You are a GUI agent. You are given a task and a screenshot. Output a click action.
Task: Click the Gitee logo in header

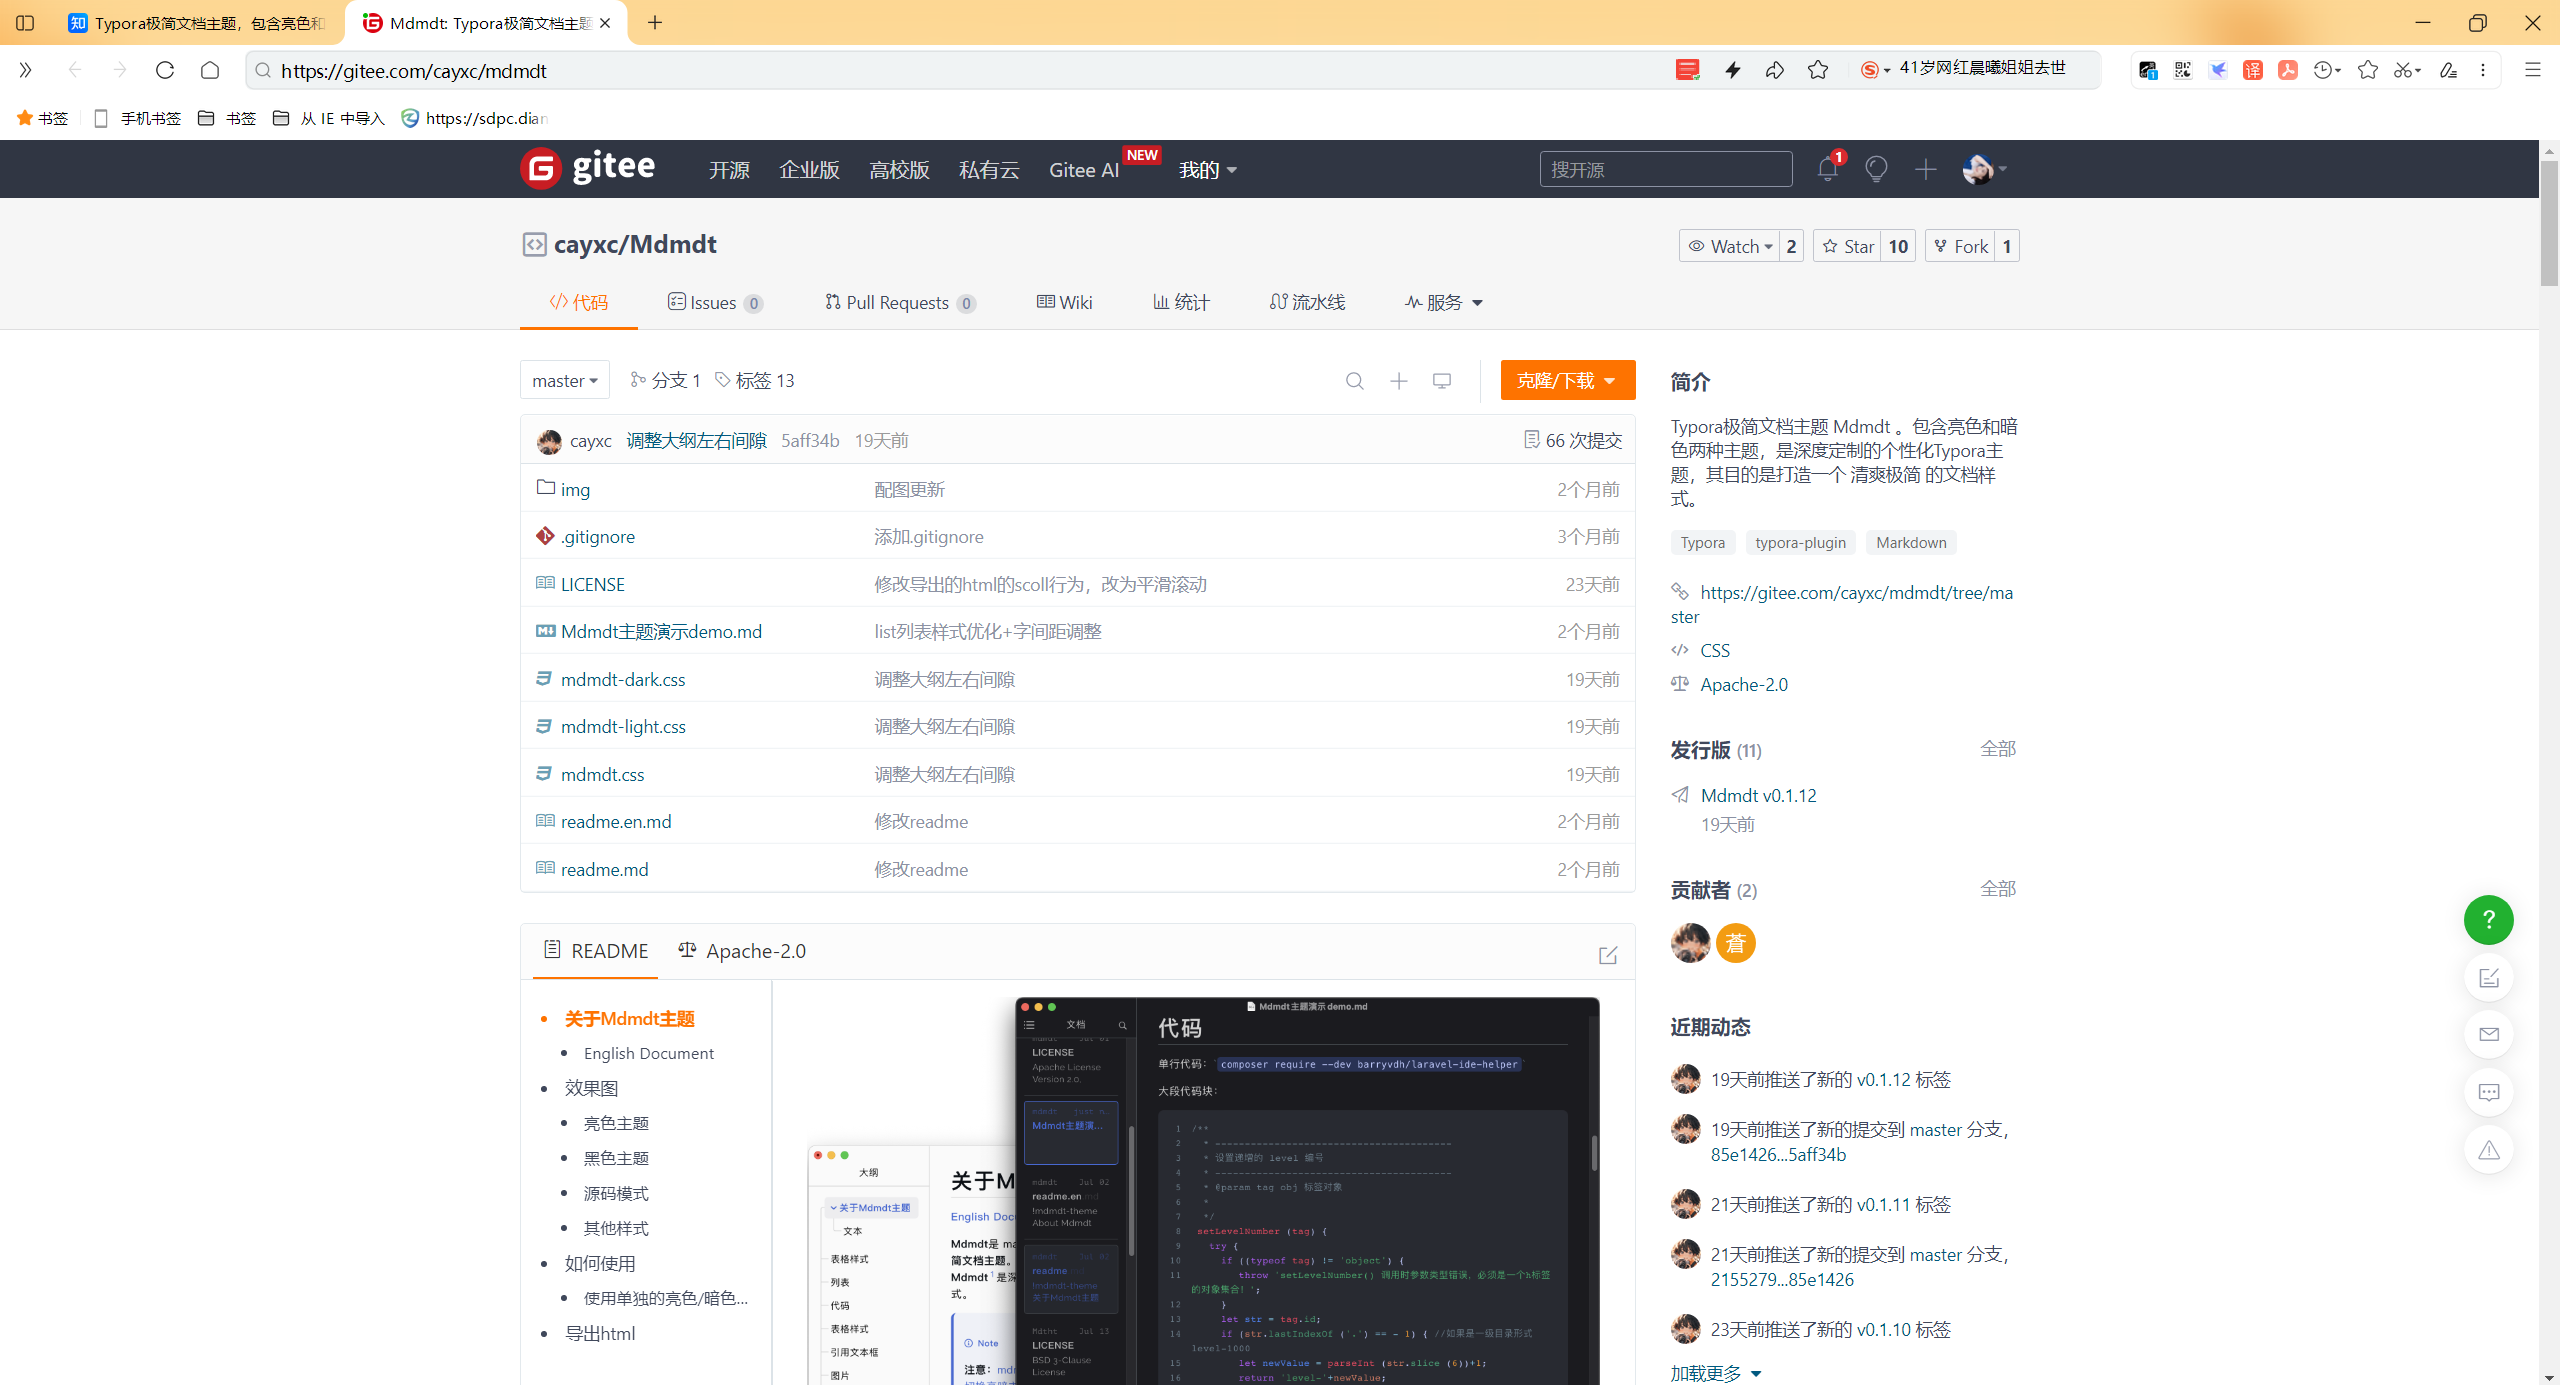[x=588, y=168]
